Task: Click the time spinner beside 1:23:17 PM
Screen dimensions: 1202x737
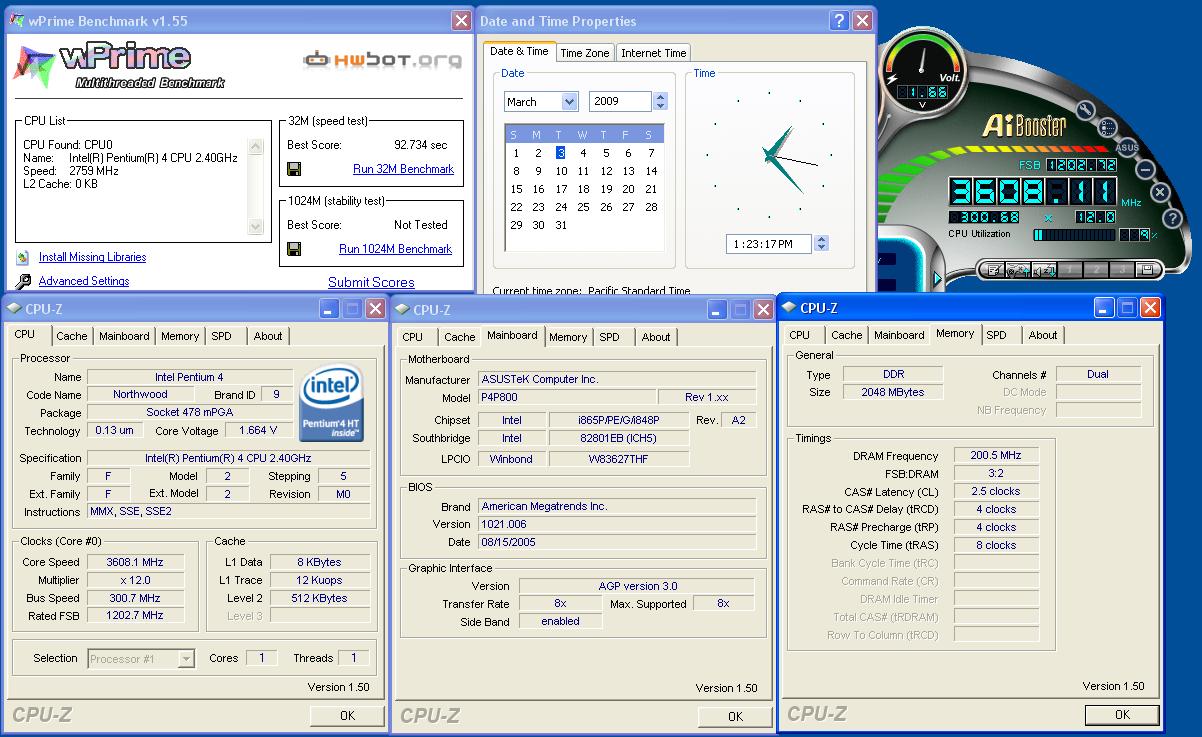Action: tap(822, 243)
